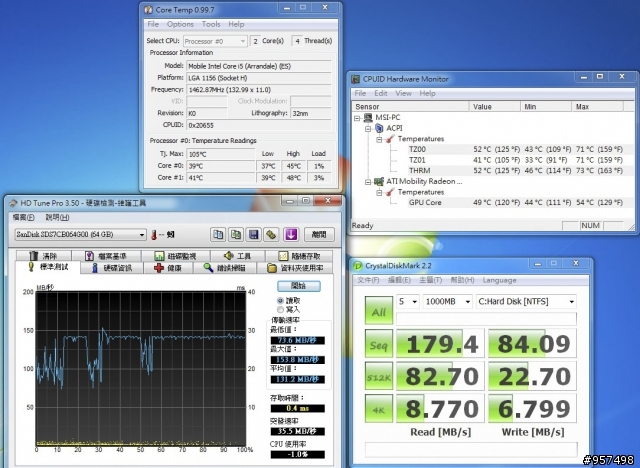Viewport: 640px width, 468px height.
Task: Switch to the 工具 tab with speaker icon
Action: tap(238, 256)
